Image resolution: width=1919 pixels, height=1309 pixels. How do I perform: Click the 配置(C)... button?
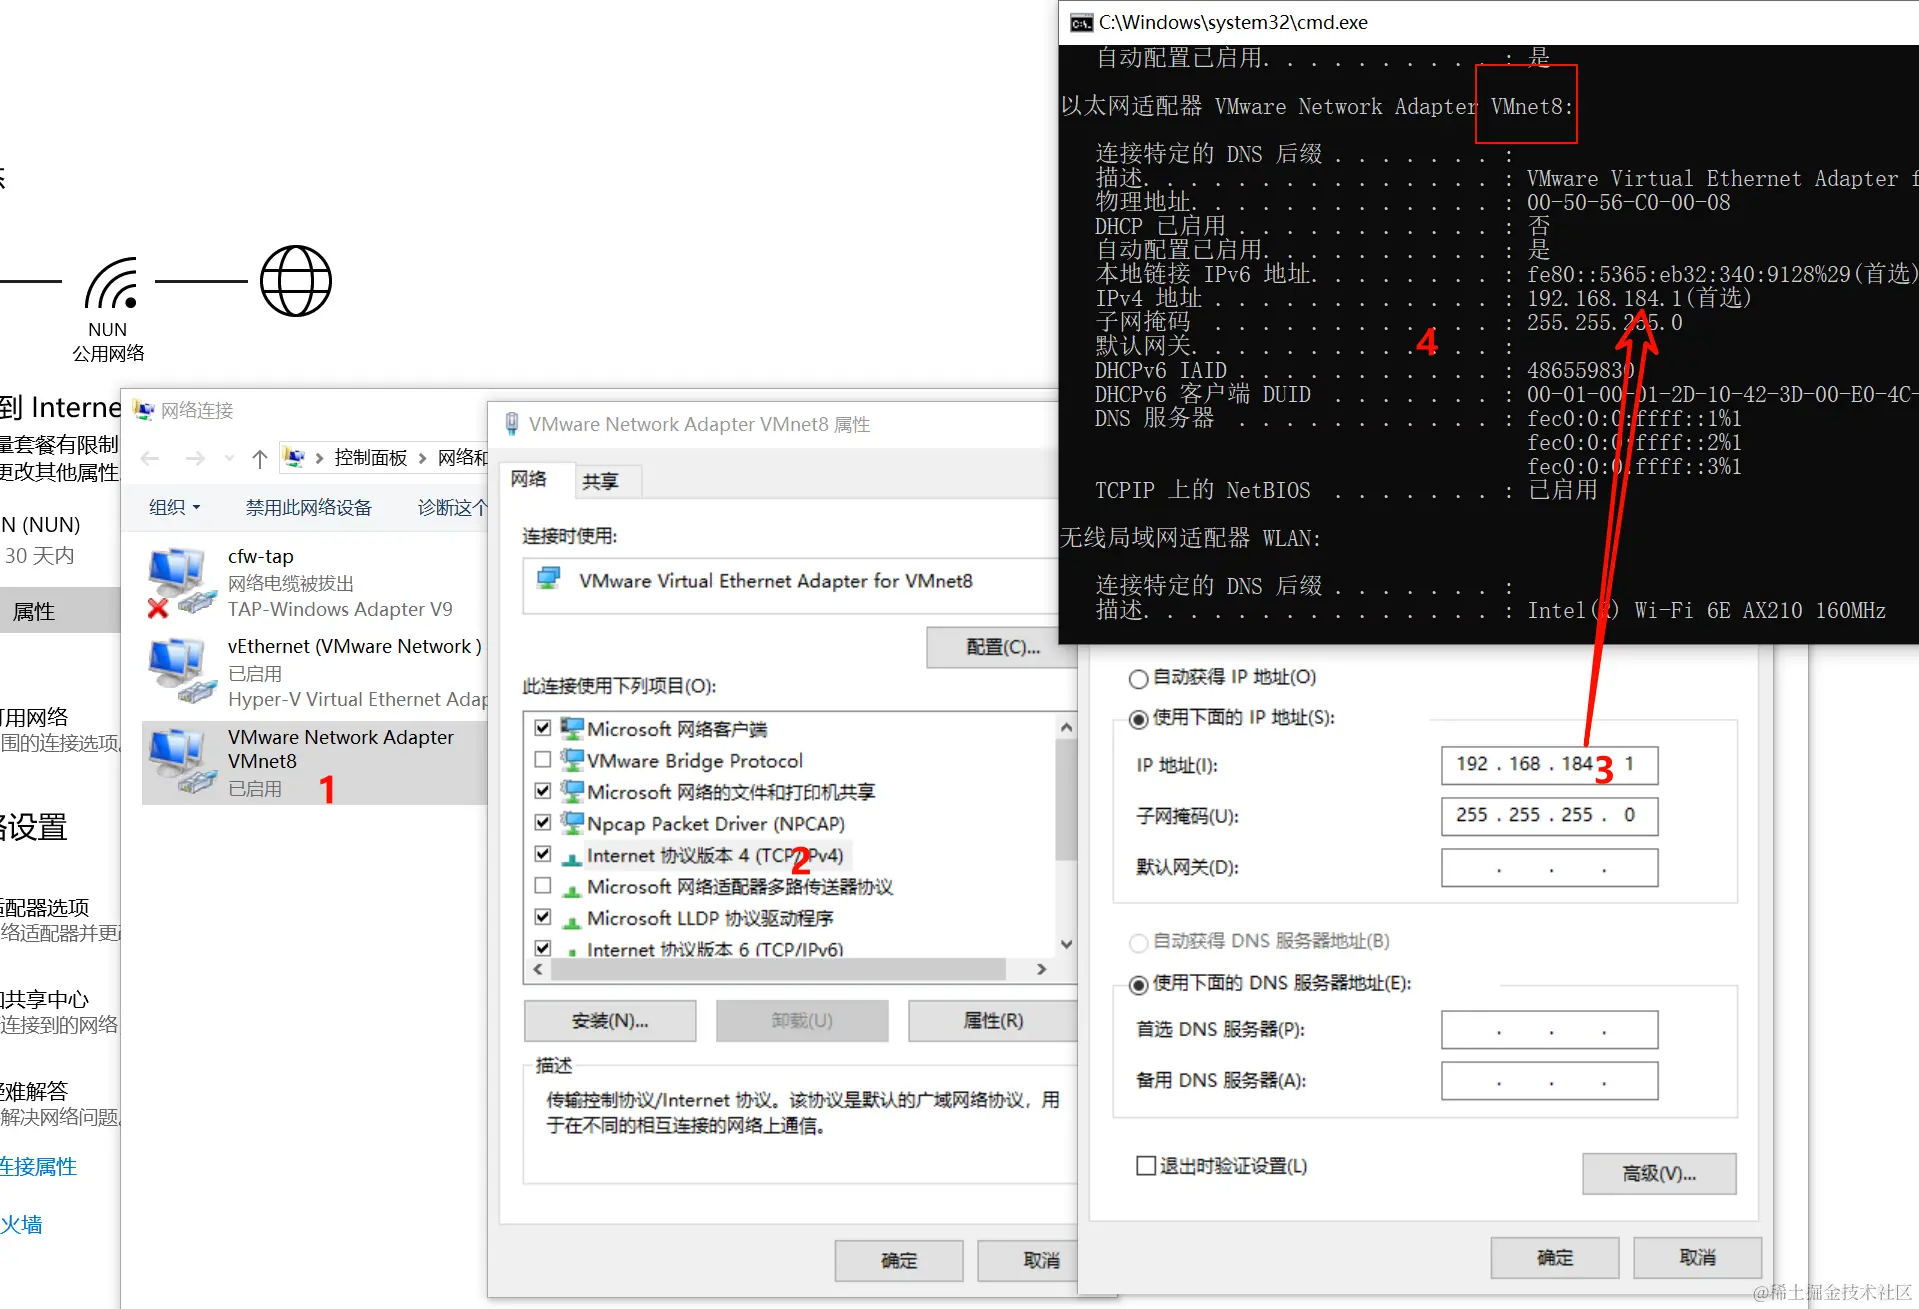(x=1002, y=647)
